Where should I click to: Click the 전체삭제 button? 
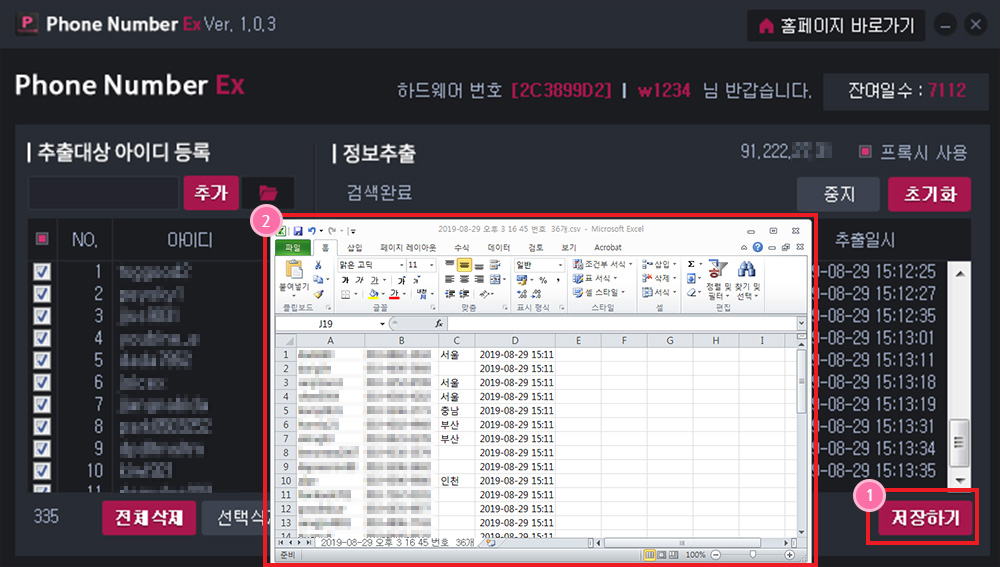pyautogui.click(x=149, y=517)
